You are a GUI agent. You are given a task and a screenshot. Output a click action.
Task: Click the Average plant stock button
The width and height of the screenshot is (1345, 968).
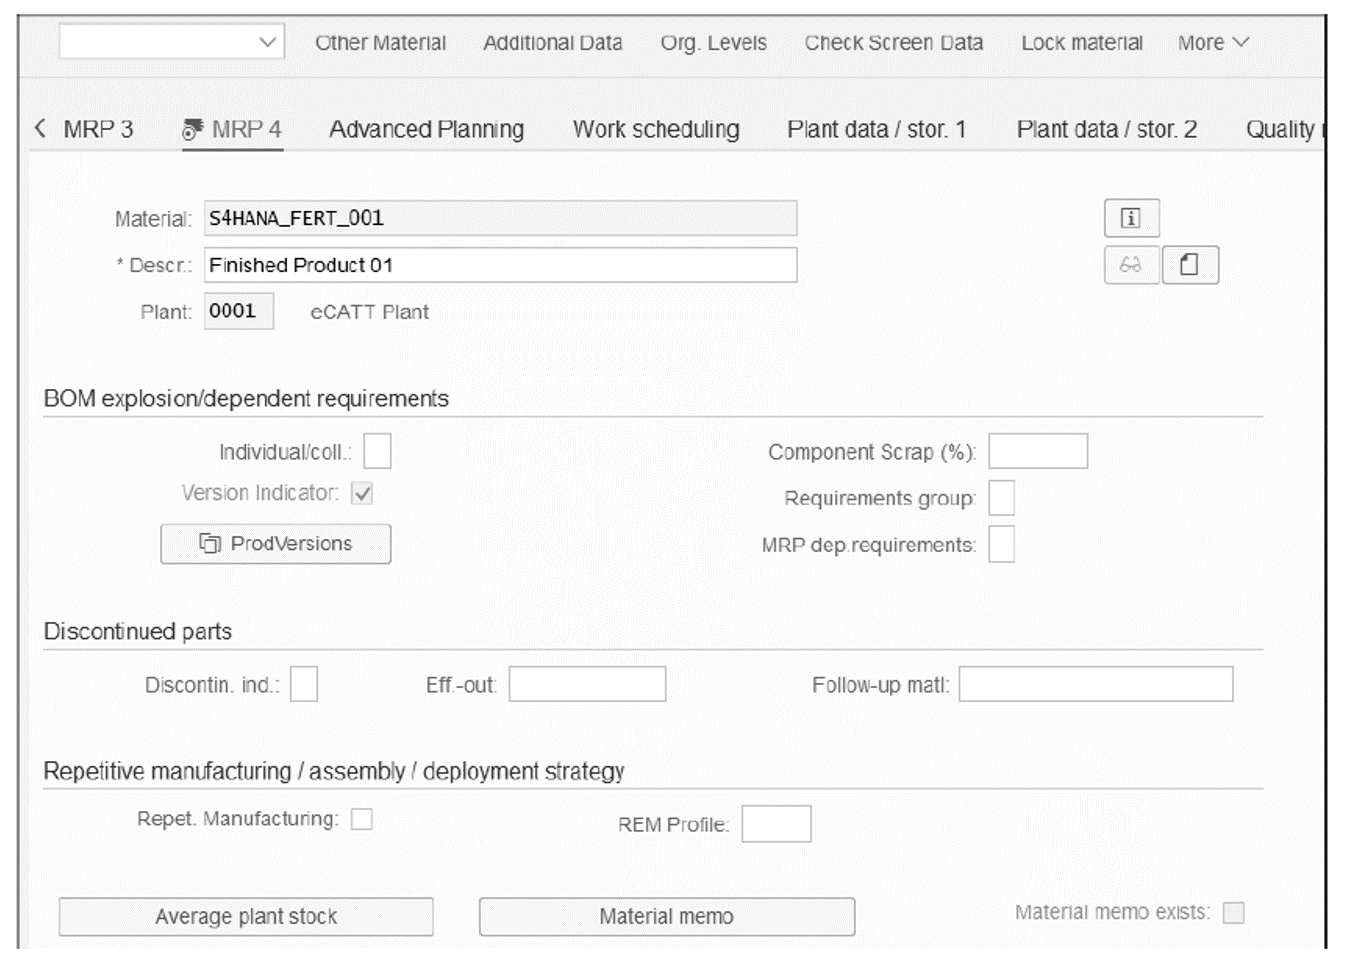pos(246,915)
